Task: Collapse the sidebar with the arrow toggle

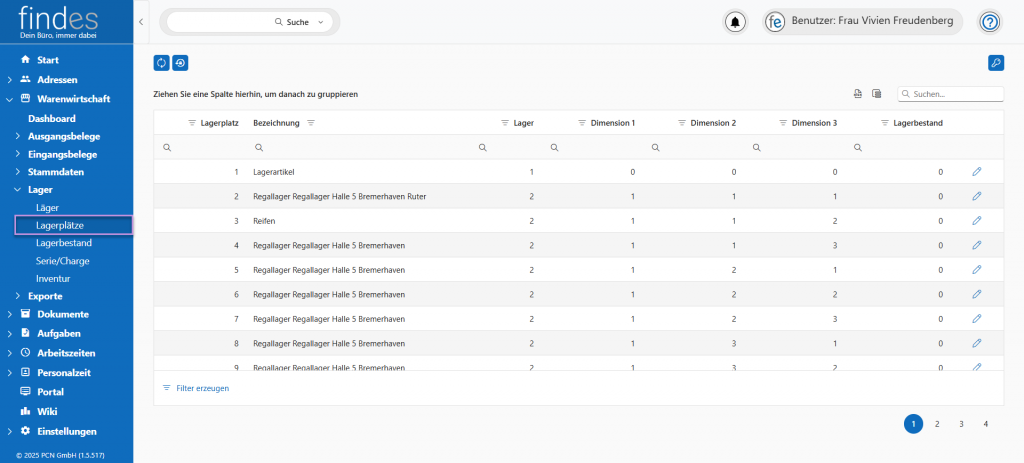Action: tap(141, 21)
